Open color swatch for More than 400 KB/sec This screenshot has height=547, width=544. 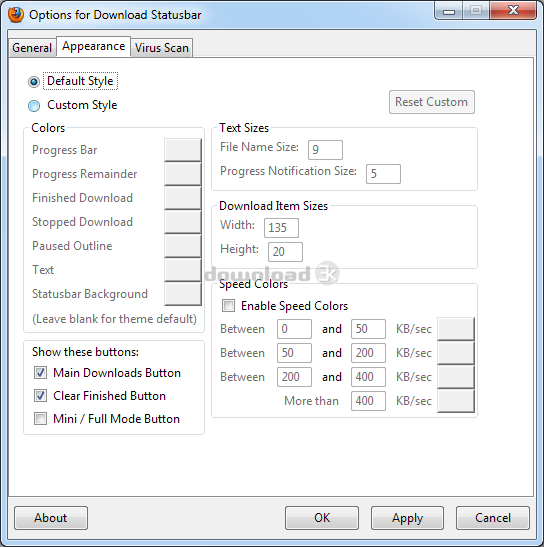456,401
